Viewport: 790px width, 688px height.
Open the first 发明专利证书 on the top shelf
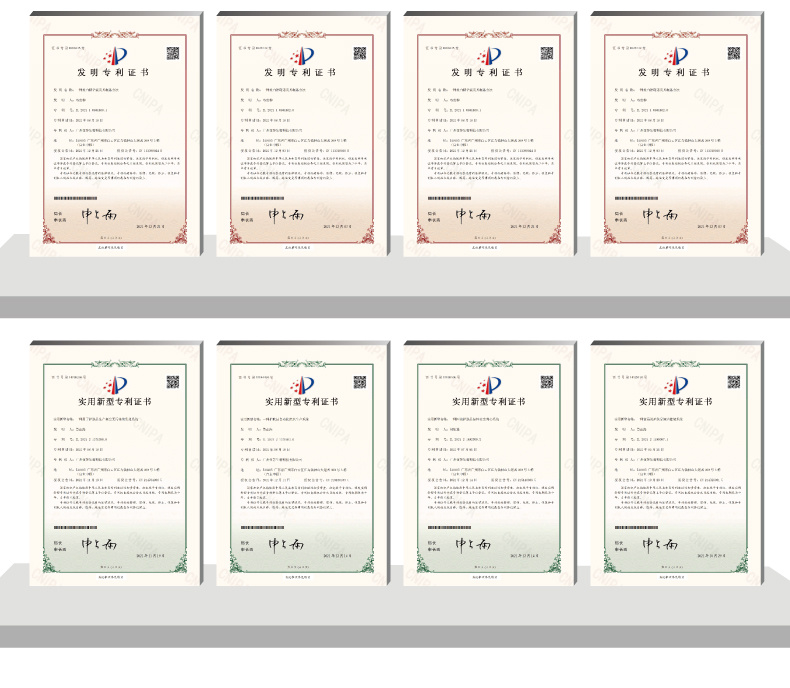click(x=116, y=134)
